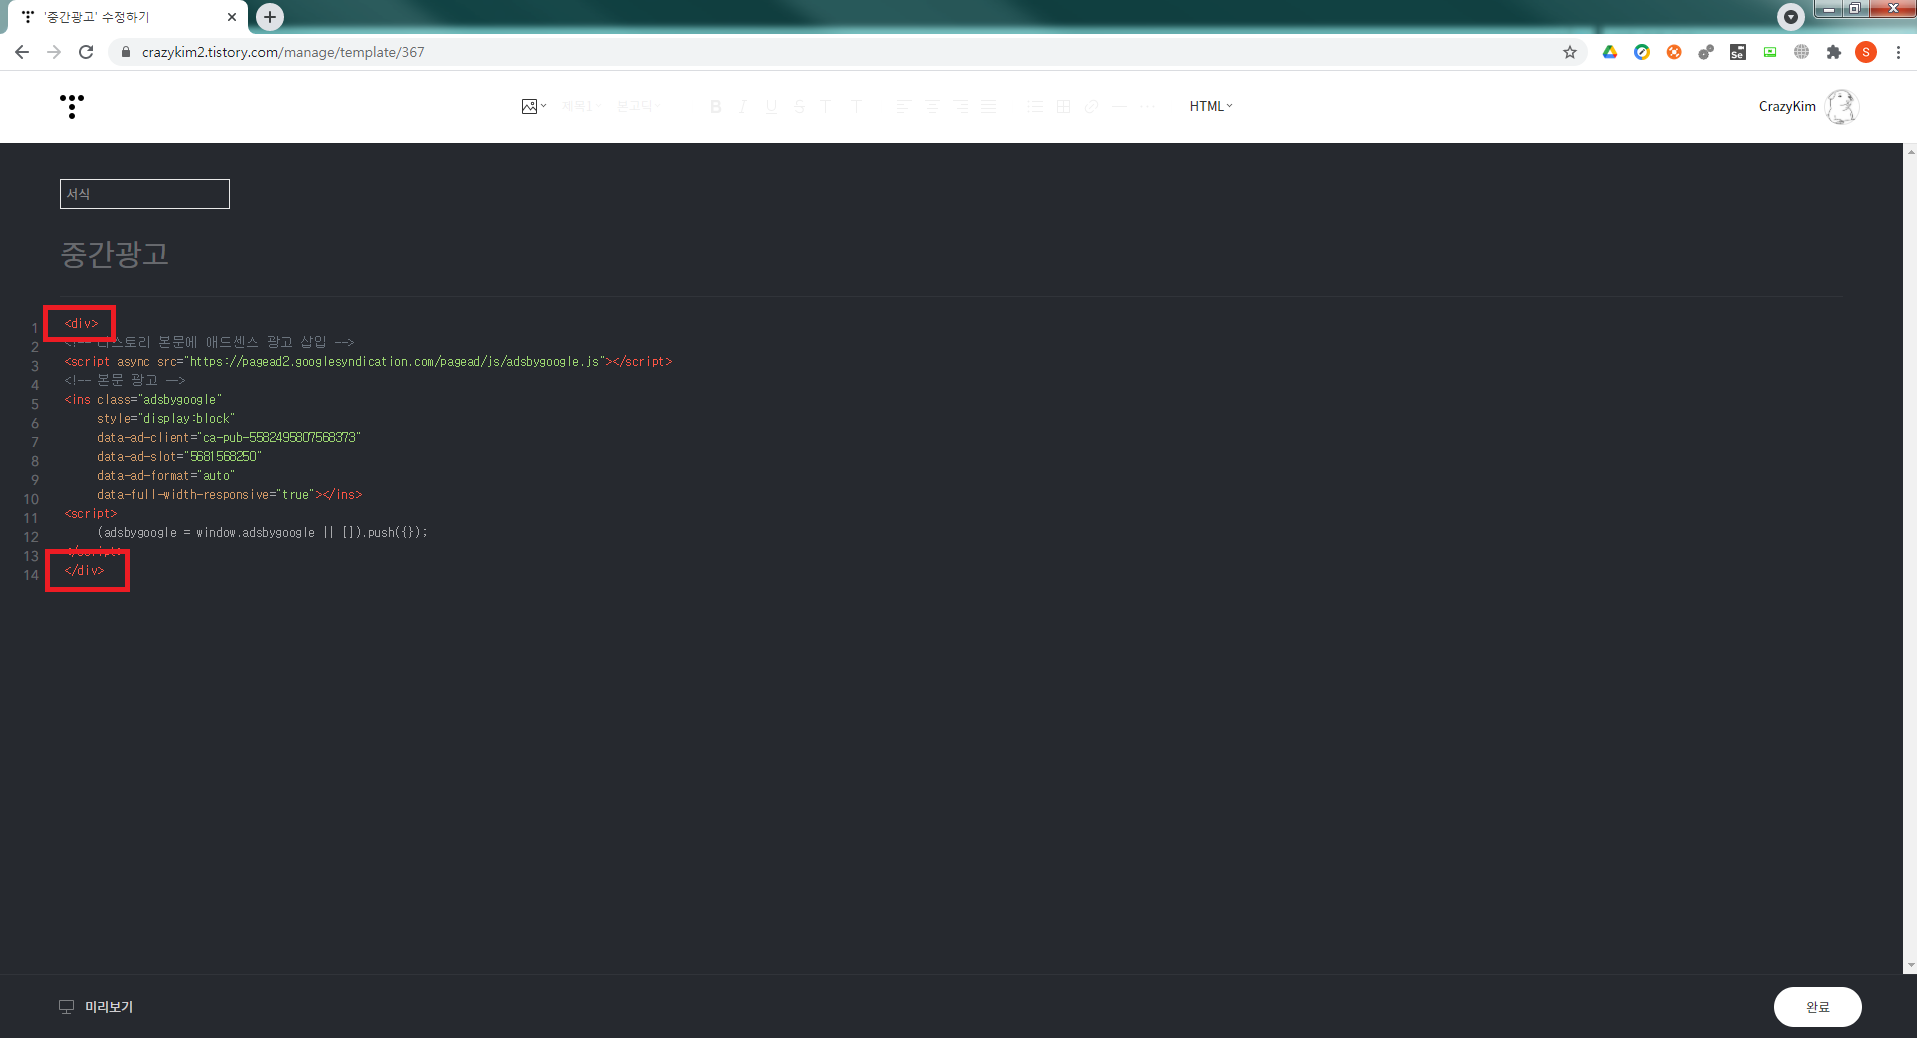Align text right
This screenshot has width=1917, height=1038.
960,106
